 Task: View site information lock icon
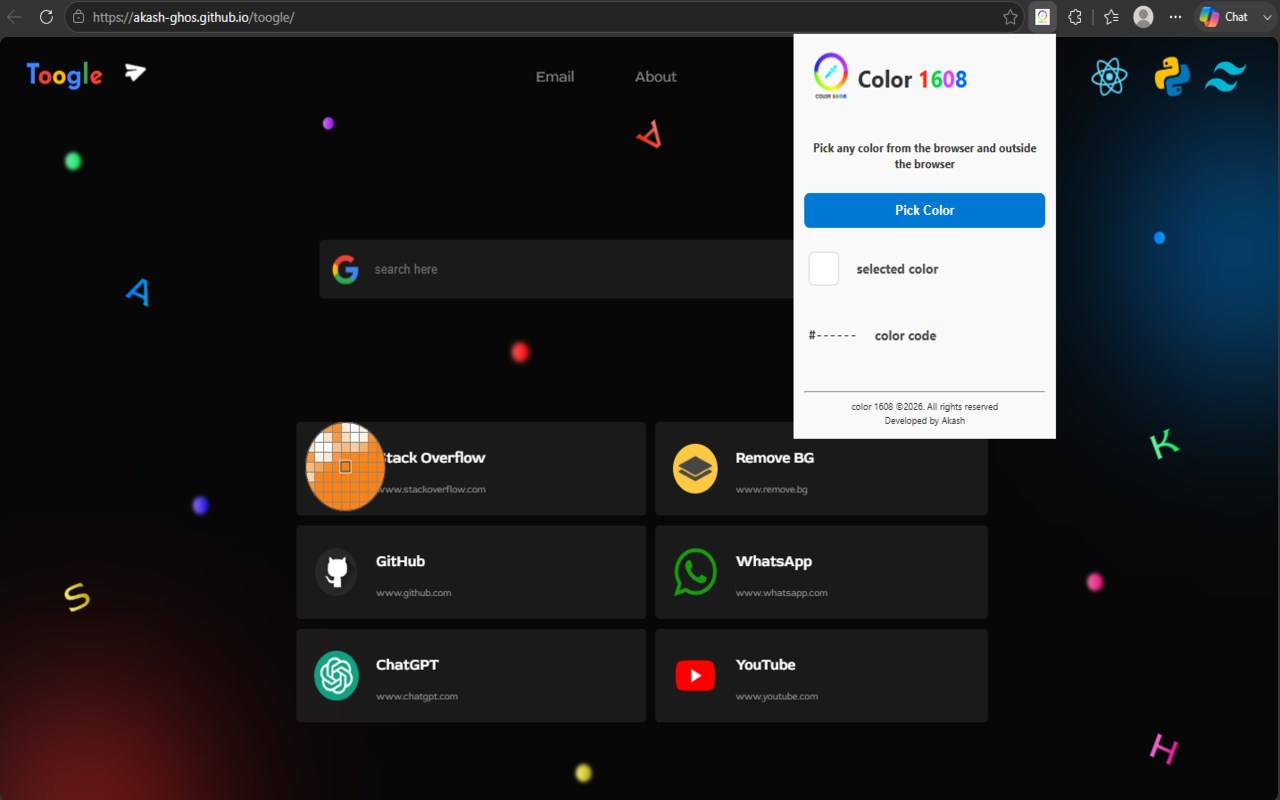coord(78,17)
